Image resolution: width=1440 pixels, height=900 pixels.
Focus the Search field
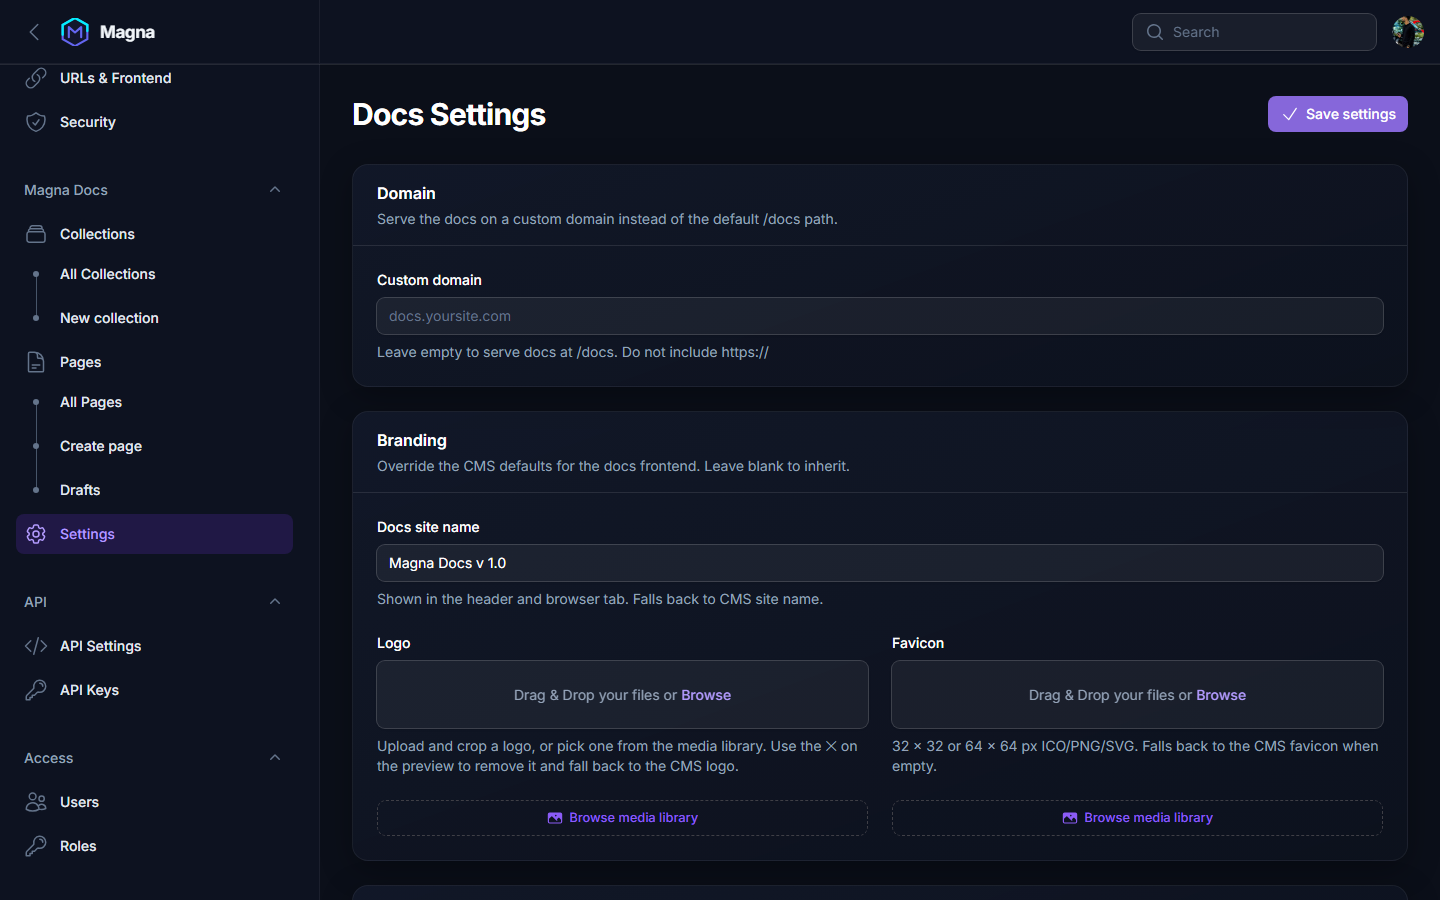1254,32
